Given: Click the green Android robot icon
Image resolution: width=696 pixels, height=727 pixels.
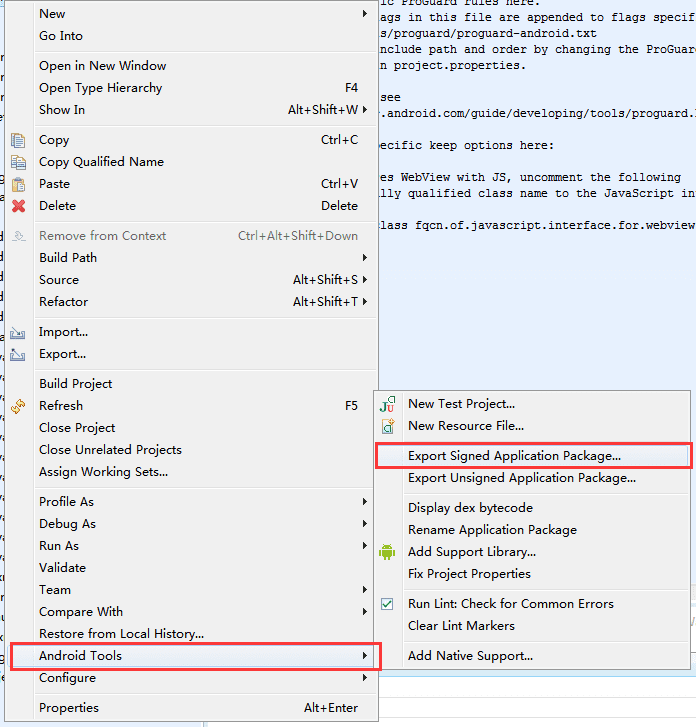Looking at the screenshot, I should (x=387, y=552).
